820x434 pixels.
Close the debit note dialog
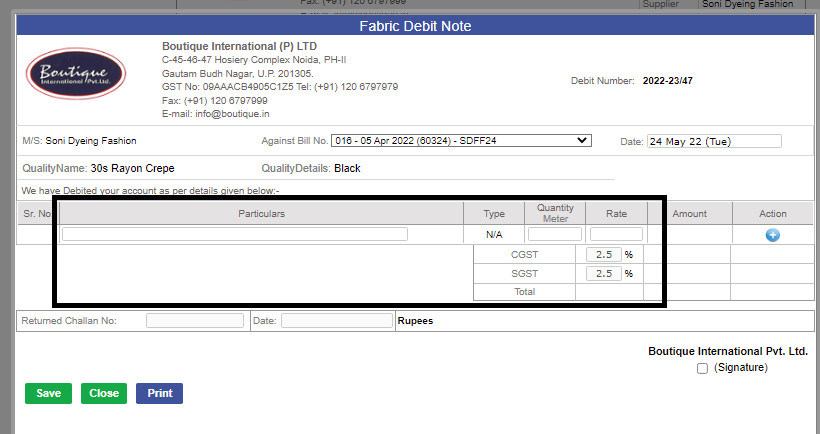[x=104, y=393]
